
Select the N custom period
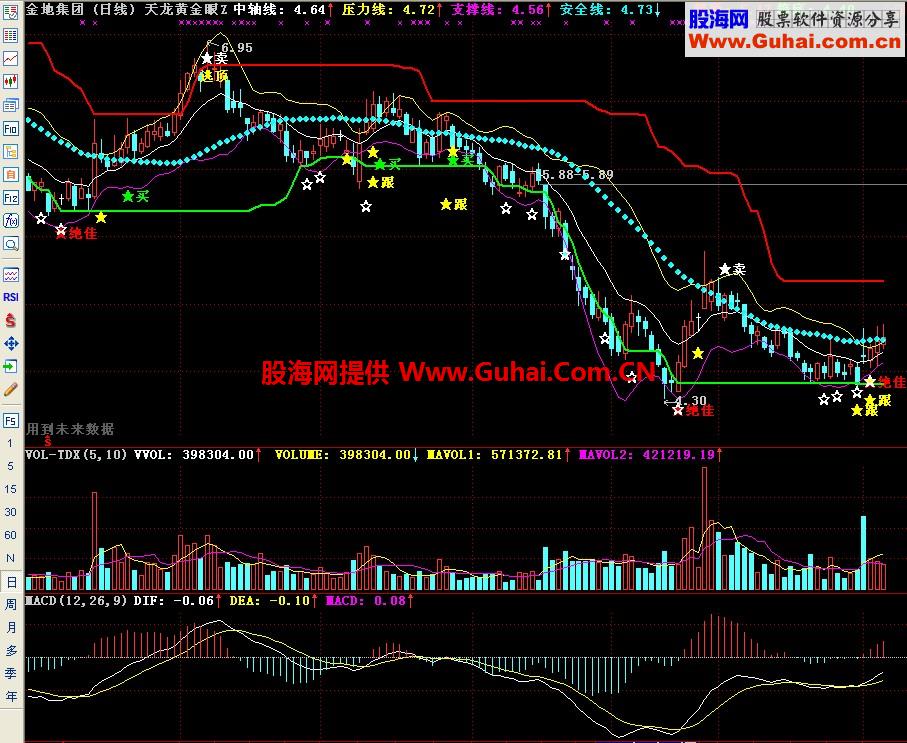[10, 558]
